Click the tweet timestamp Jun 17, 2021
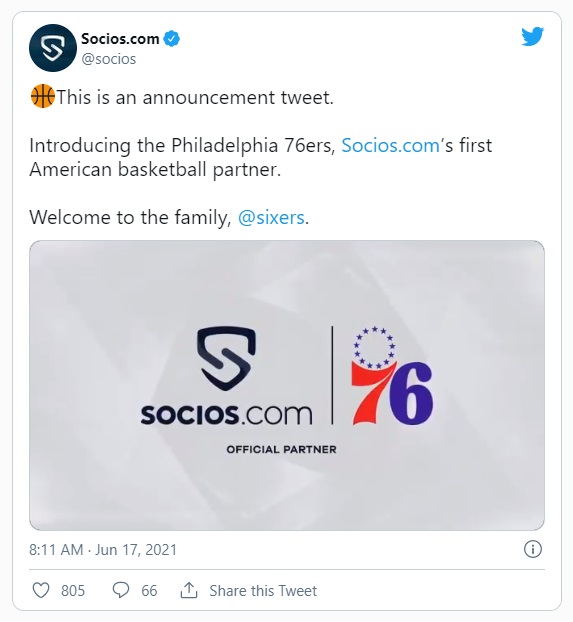This screenshot has height=622, width=573. tap(103, 550)
